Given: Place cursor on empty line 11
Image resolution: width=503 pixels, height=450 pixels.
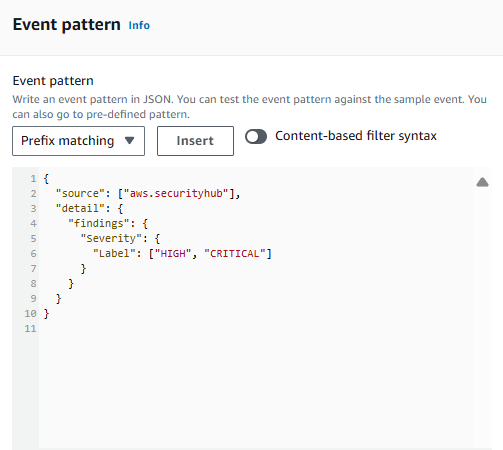Looking at the screenshot, I should point(256,329).
